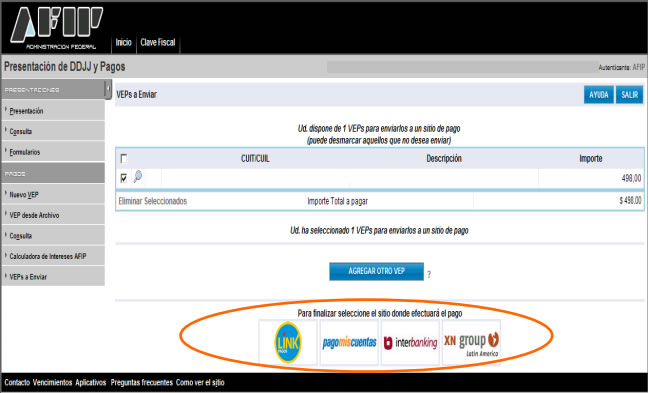Select Nuevo VEP in the sidebar
The image size is (648, 393).
(24, 195)
